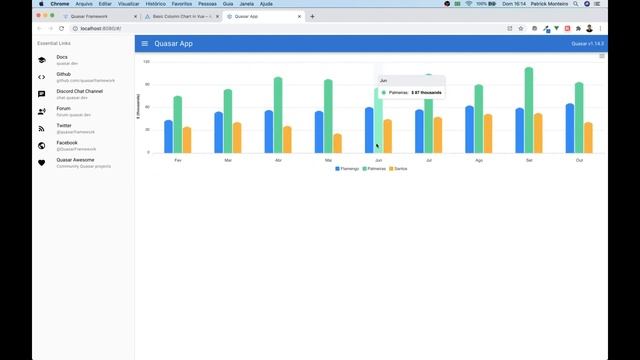640x360 pixels.
Task: Reload the page with the refresh button
Action: [62, 29]
